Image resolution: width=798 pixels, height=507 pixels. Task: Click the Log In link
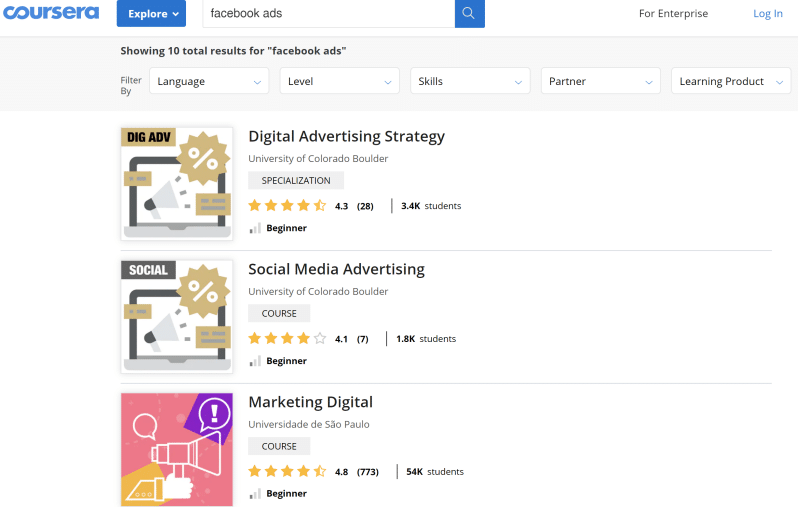(767, 14)
